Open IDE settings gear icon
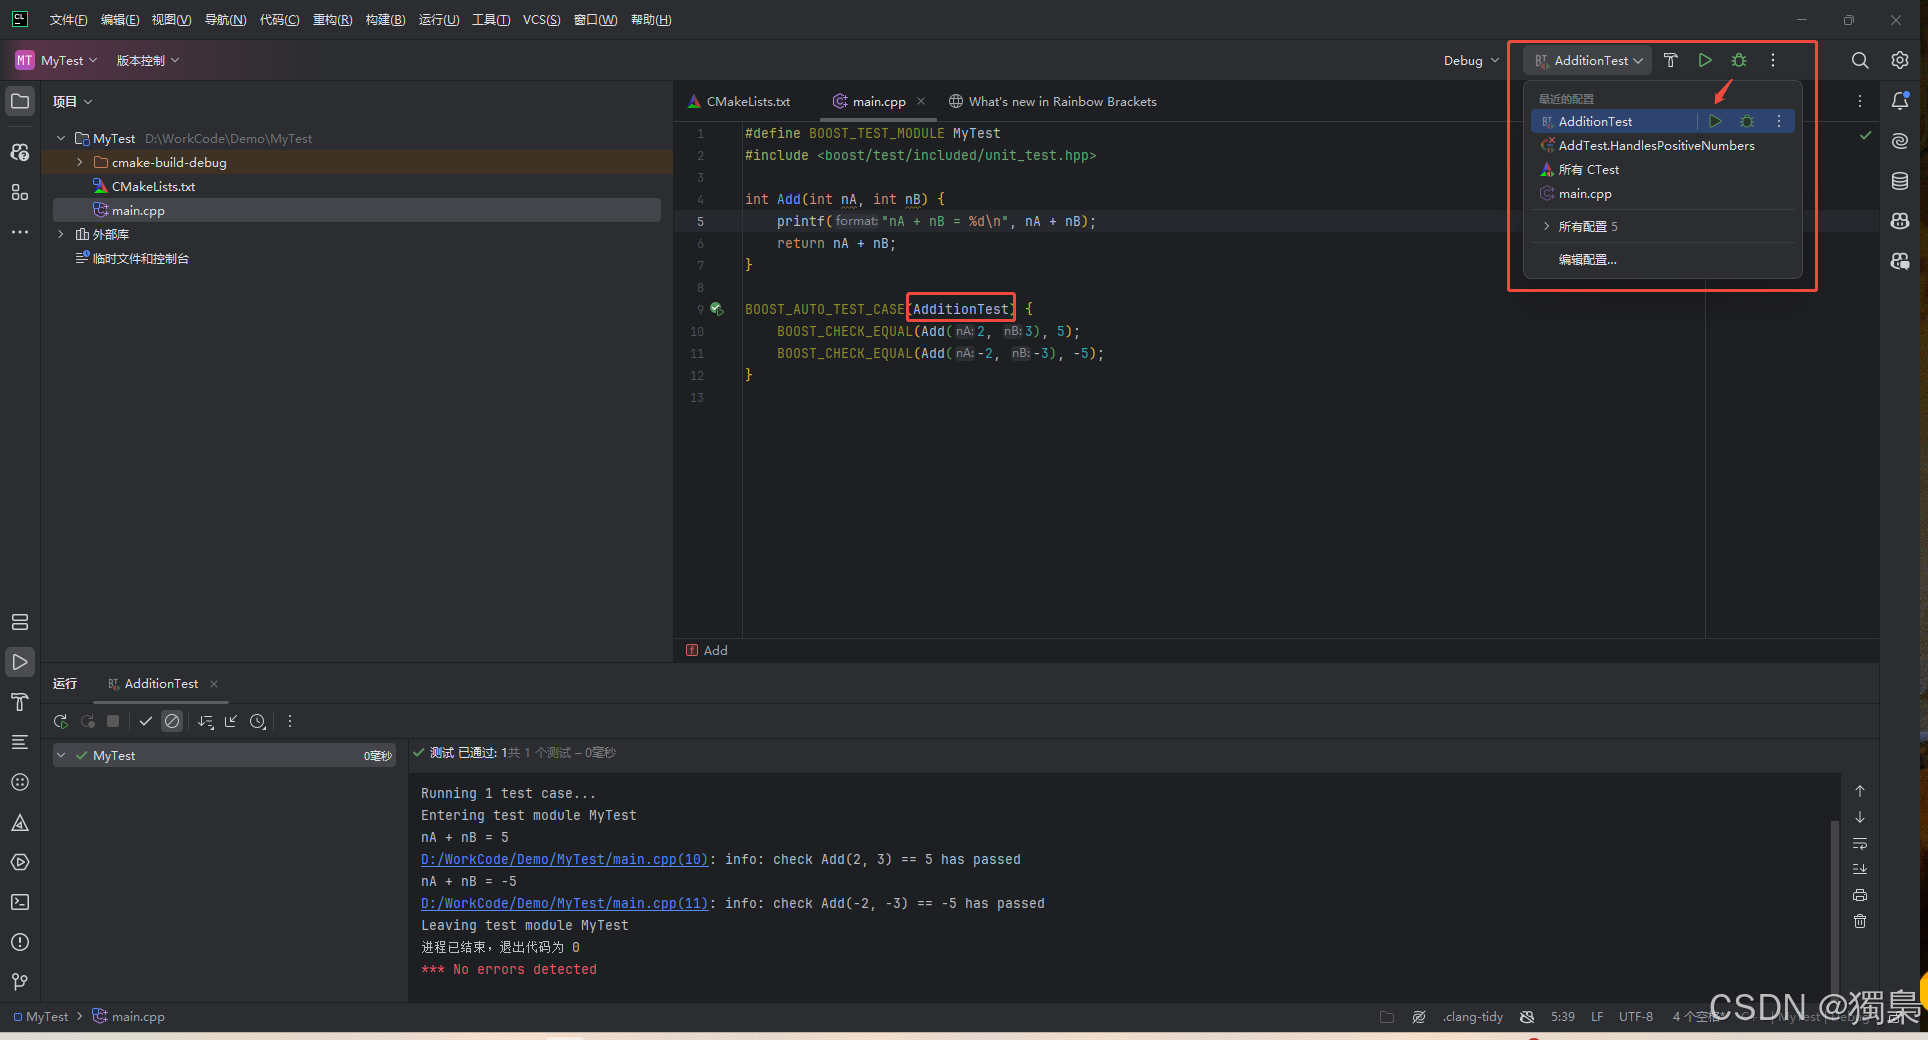The image size is (1928, 1040). click(1900, 60)
